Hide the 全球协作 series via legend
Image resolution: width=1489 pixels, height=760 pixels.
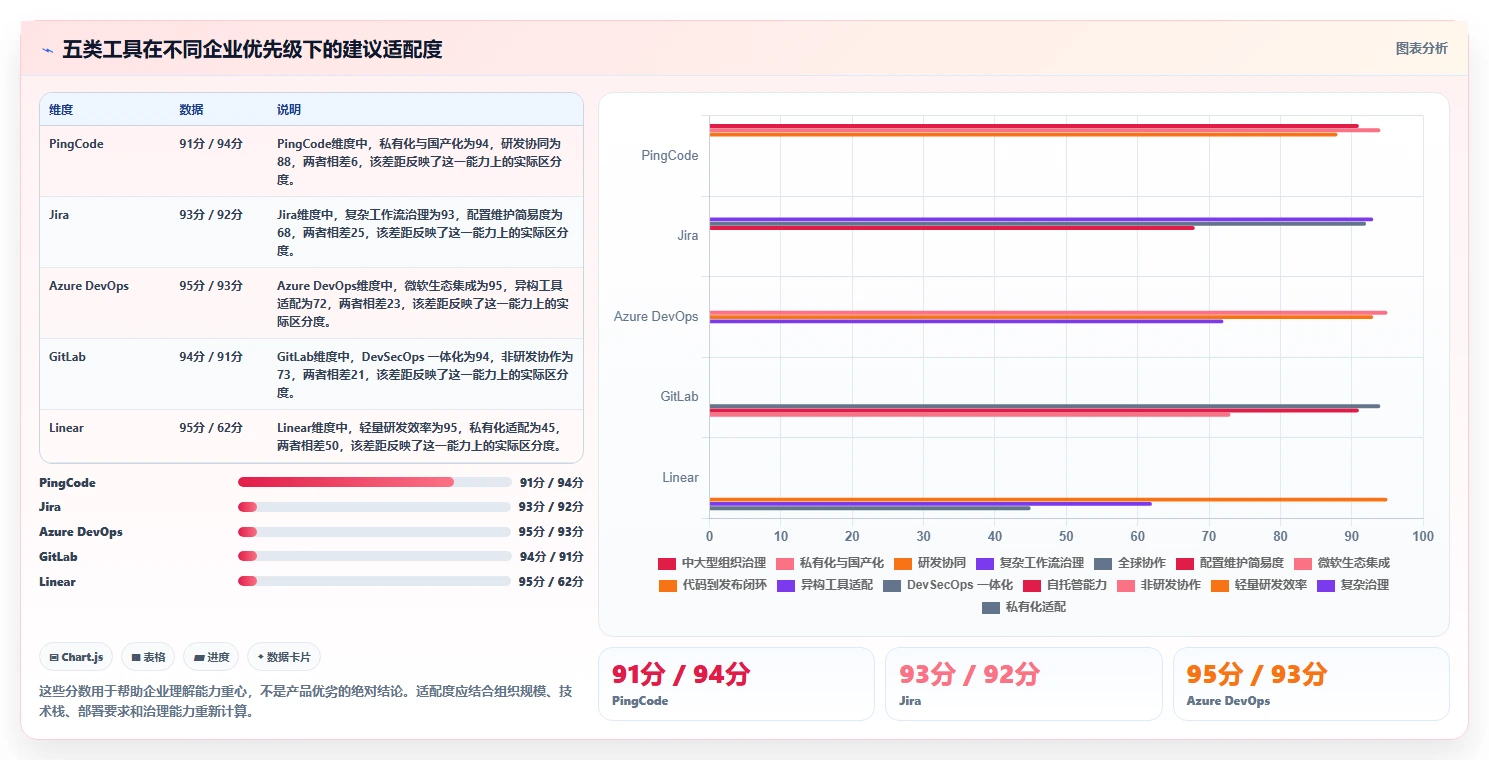pos(1130,563)
